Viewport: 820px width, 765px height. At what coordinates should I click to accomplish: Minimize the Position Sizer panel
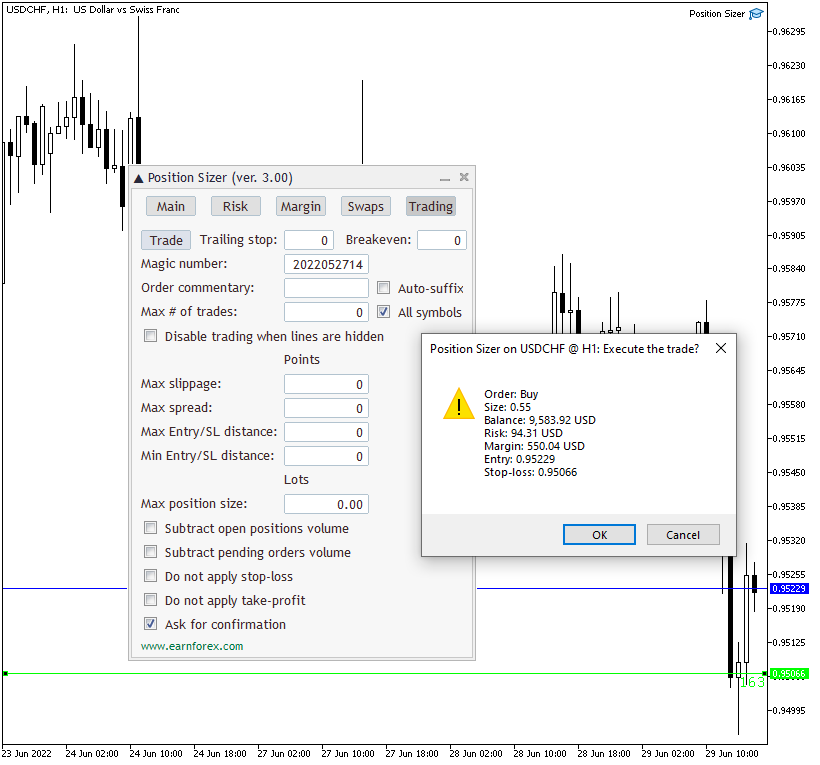tap(445, 178)
